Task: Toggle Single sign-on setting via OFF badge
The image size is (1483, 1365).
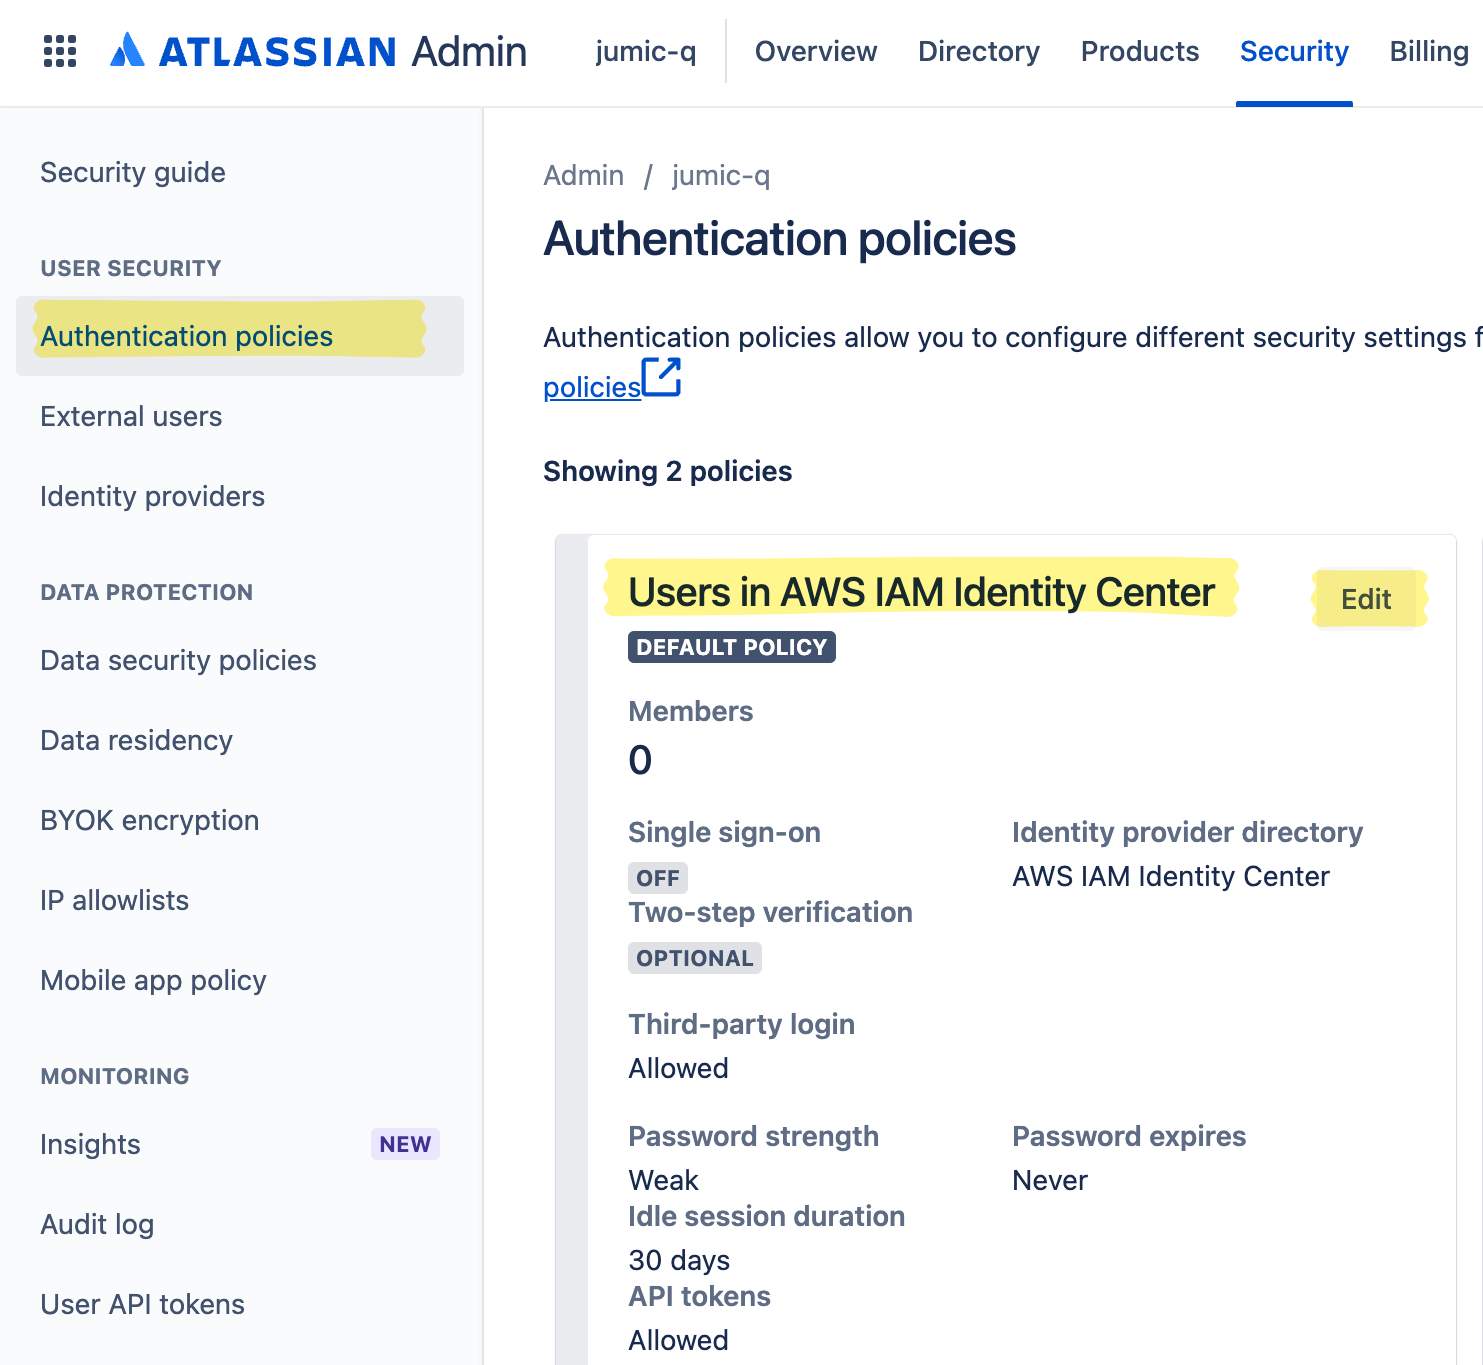Action: (657, 877)
